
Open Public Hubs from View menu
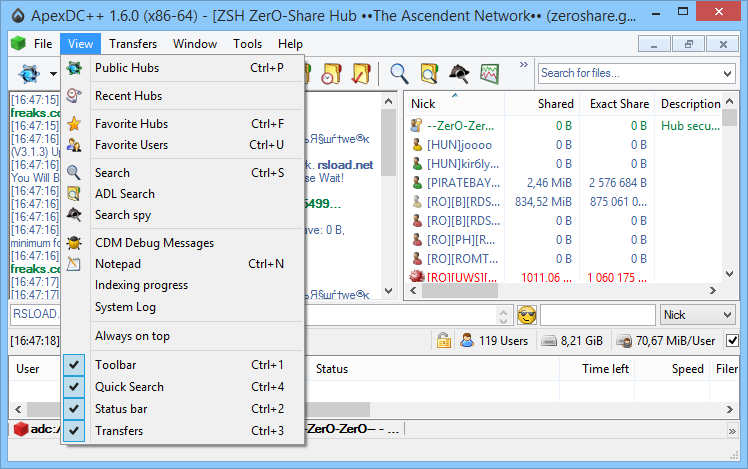(x=183, y=68)
